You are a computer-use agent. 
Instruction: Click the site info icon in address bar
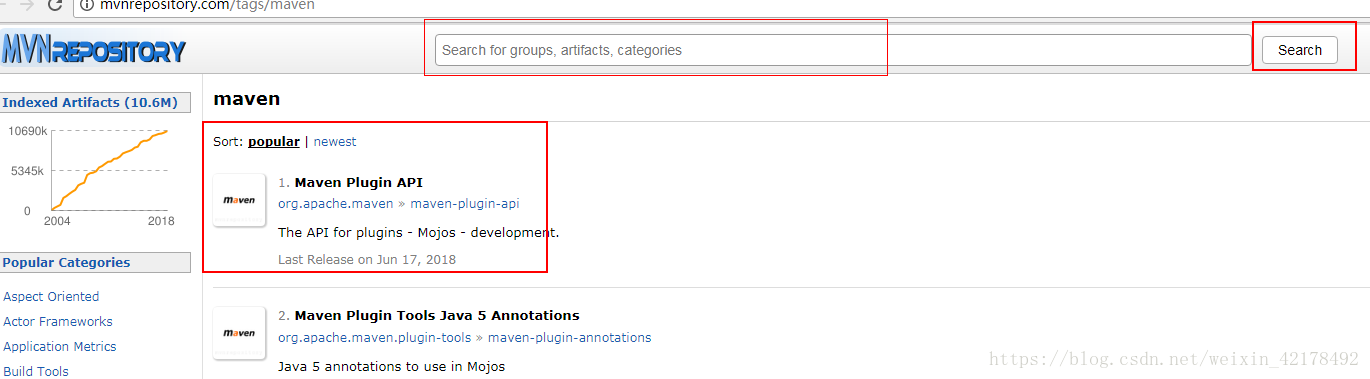(x=86, y=5)
